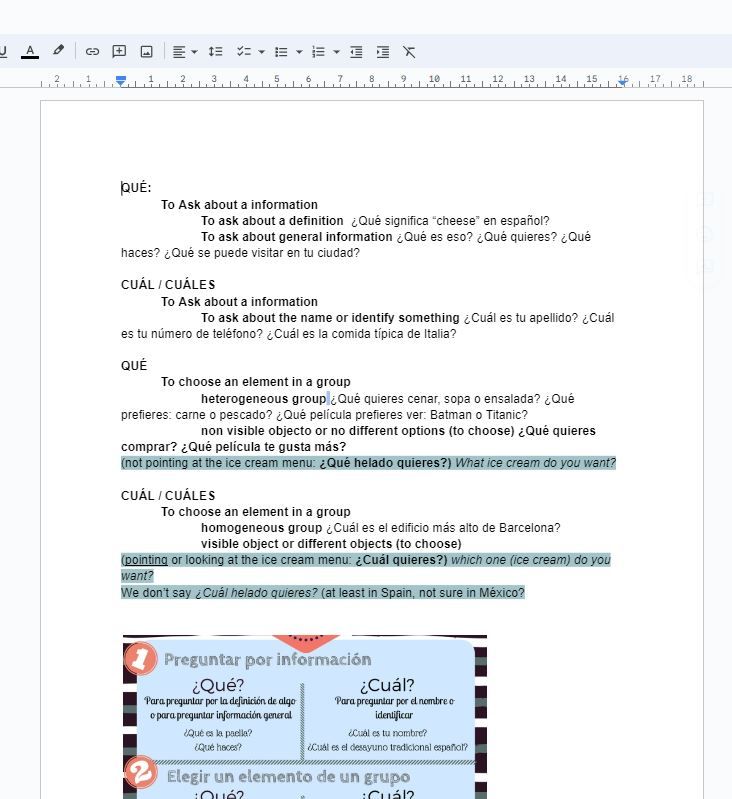Add a comment from the toolbar

point(119,51)
